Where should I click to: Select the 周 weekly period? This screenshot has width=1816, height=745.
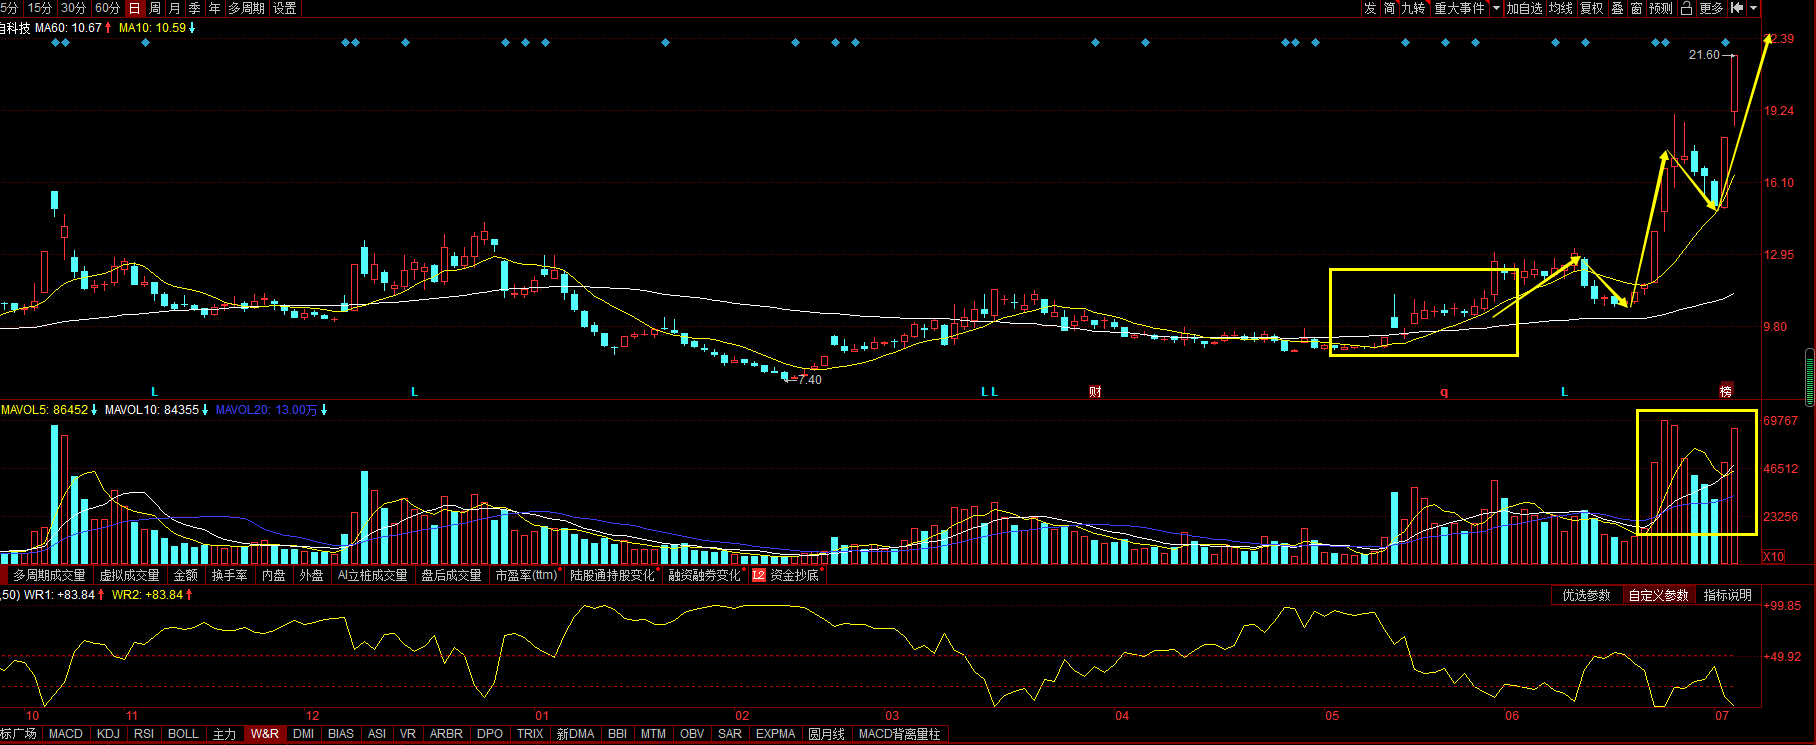155,8
